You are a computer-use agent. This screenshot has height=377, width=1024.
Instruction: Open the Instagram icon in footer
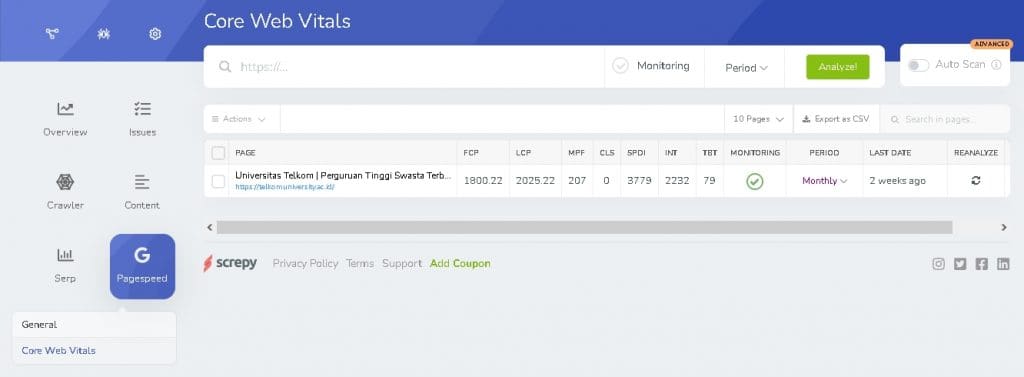pyautogui.click(x=938, y=264)
